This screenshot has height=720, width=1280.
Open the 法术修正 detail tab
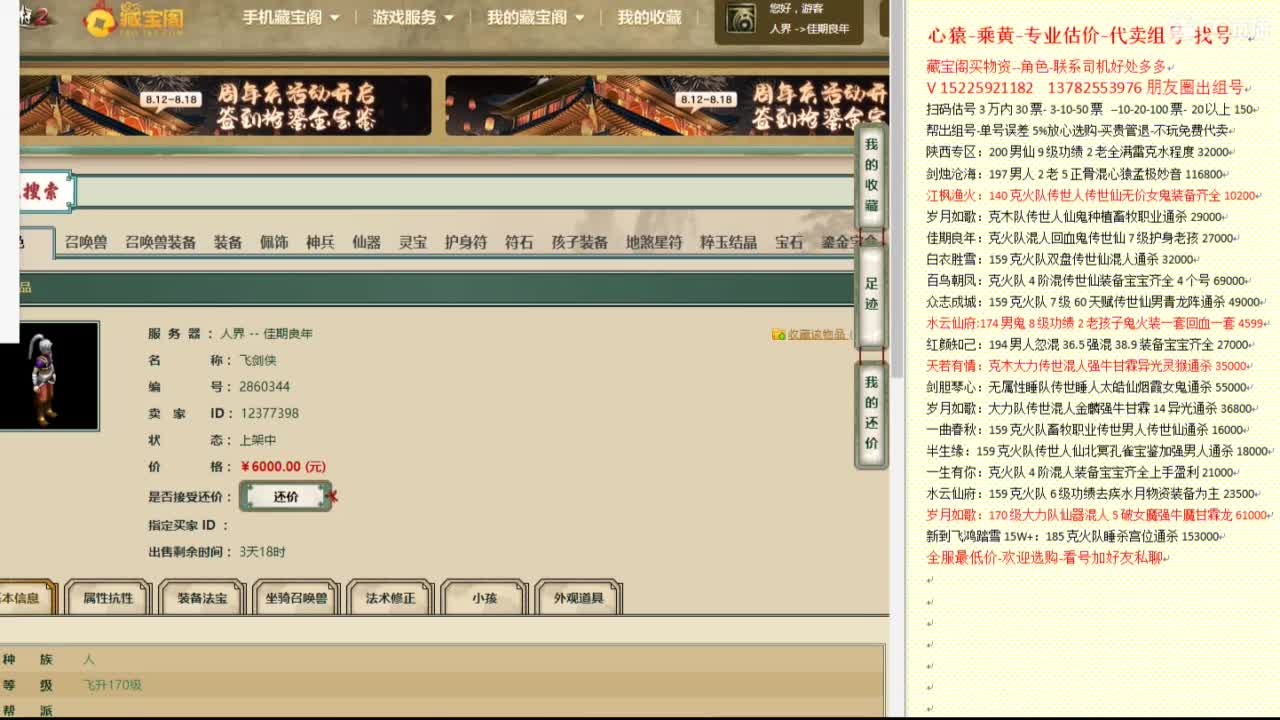[x=390, y=598]
